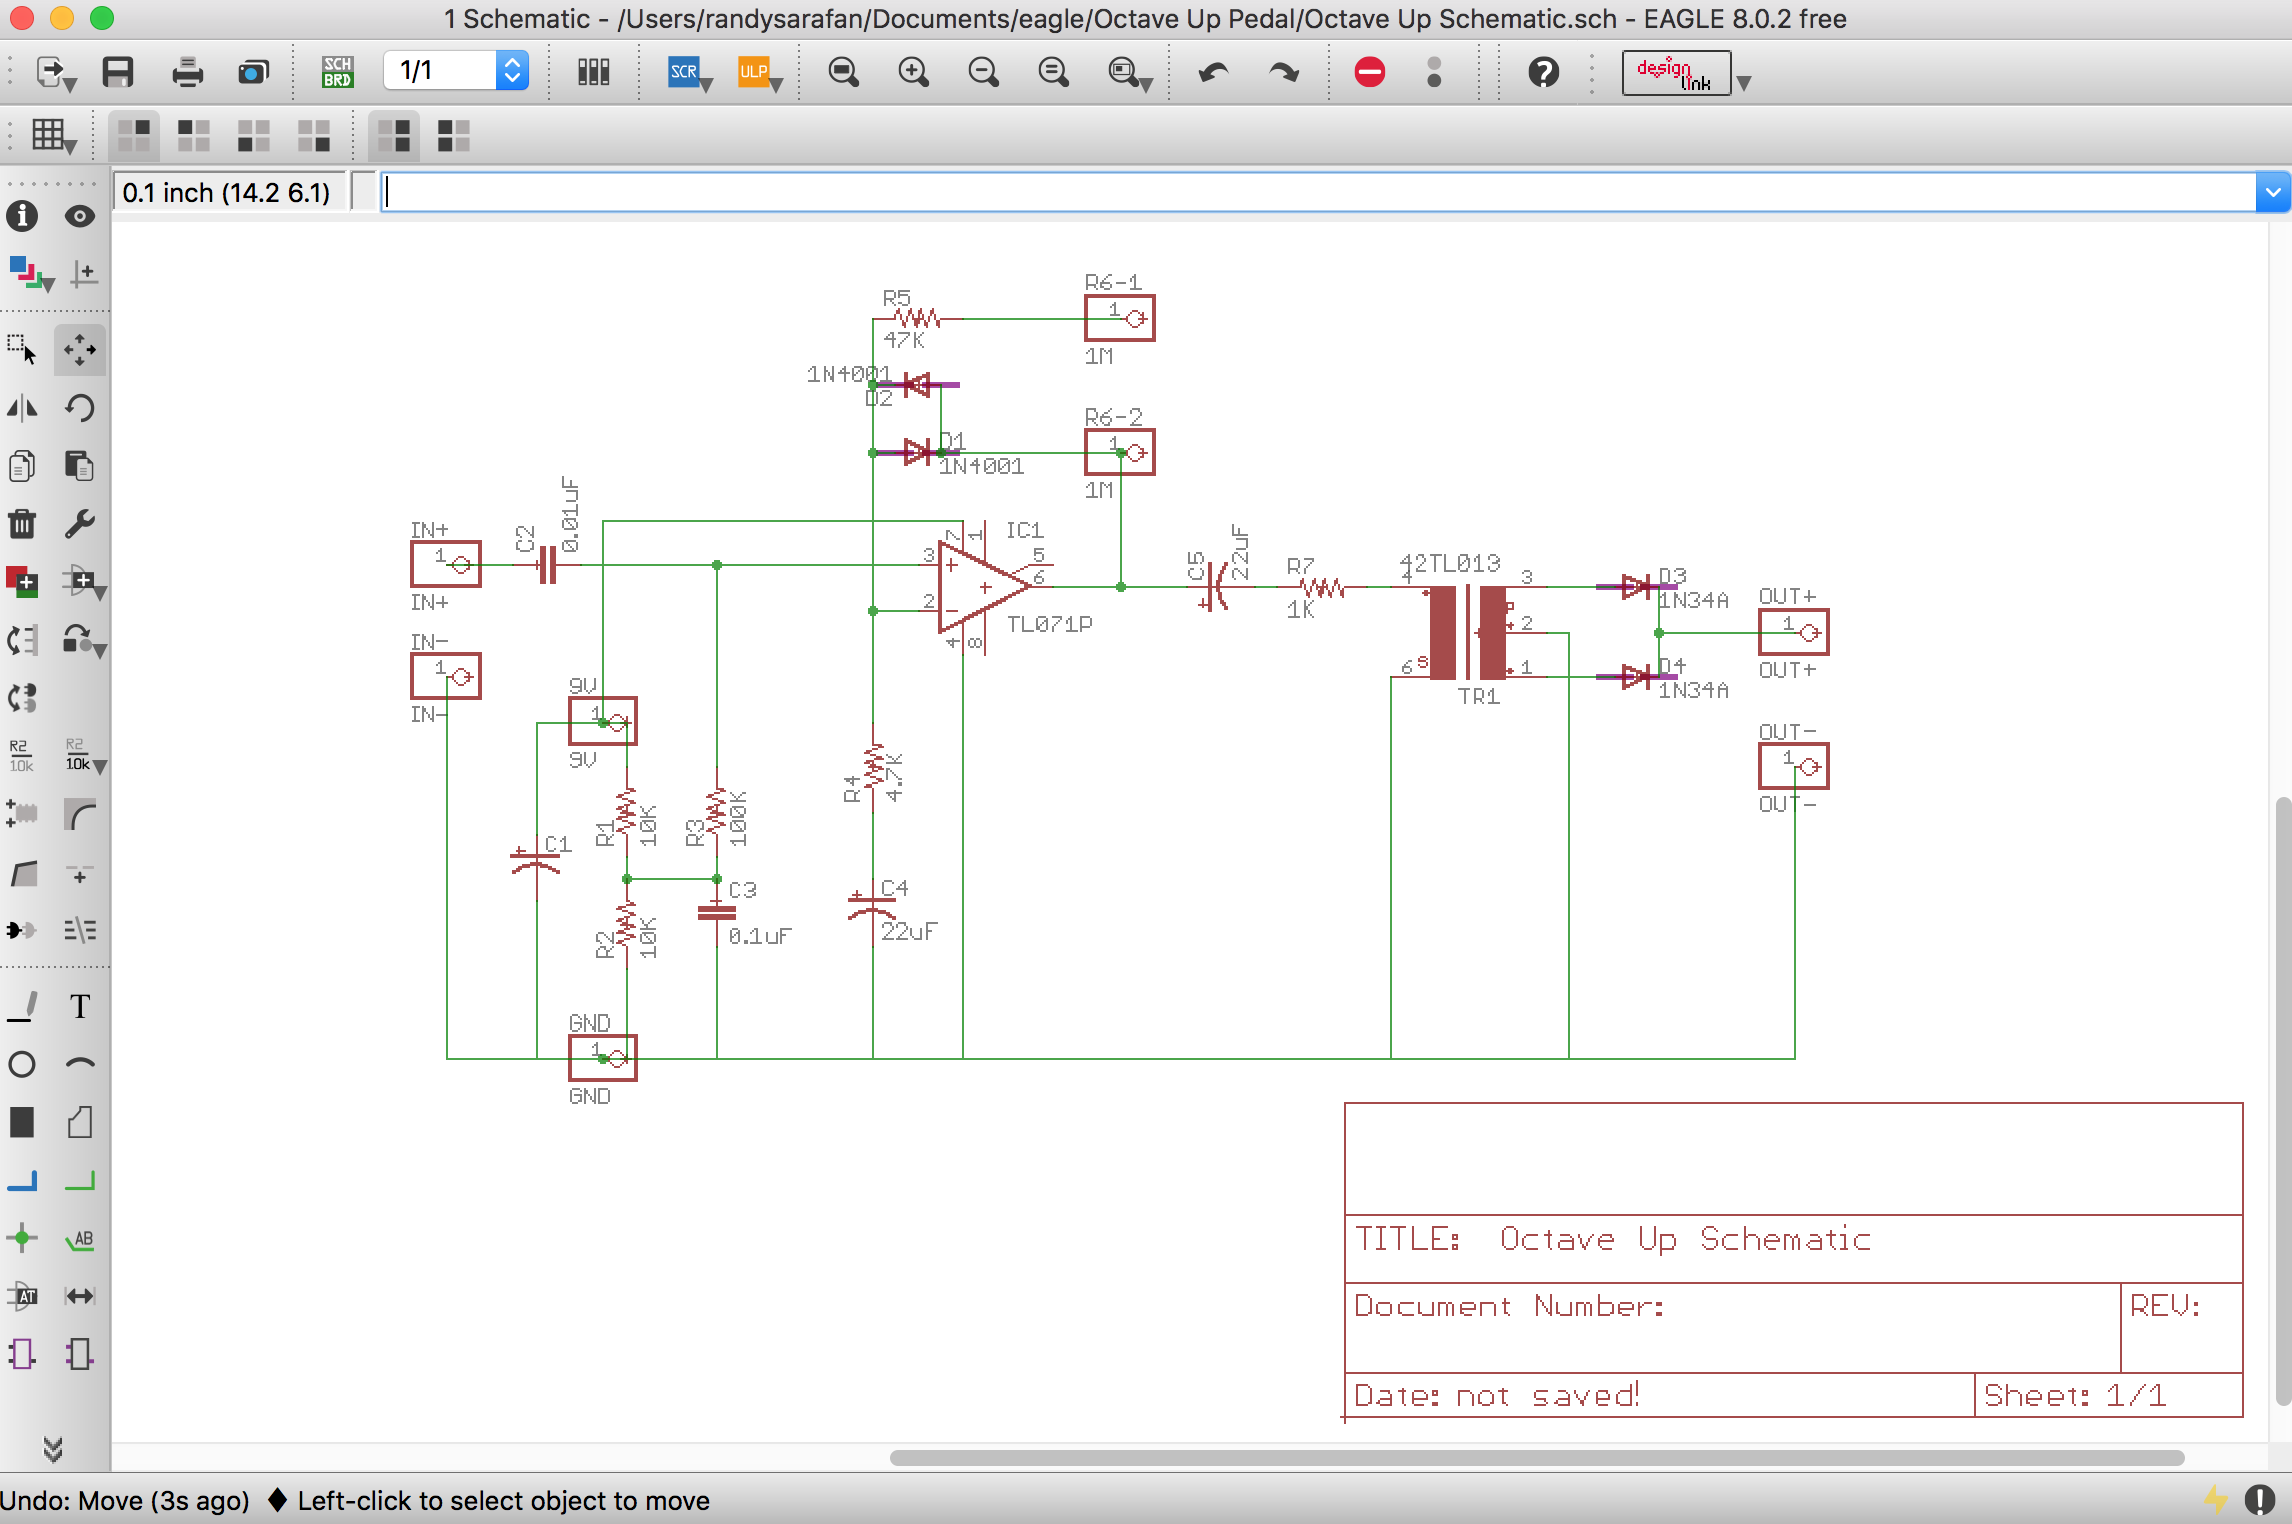Save the Octave Up schematic
This screenshot has height=1524, width=2292.
pyautogui.click(x=117, y=70)
